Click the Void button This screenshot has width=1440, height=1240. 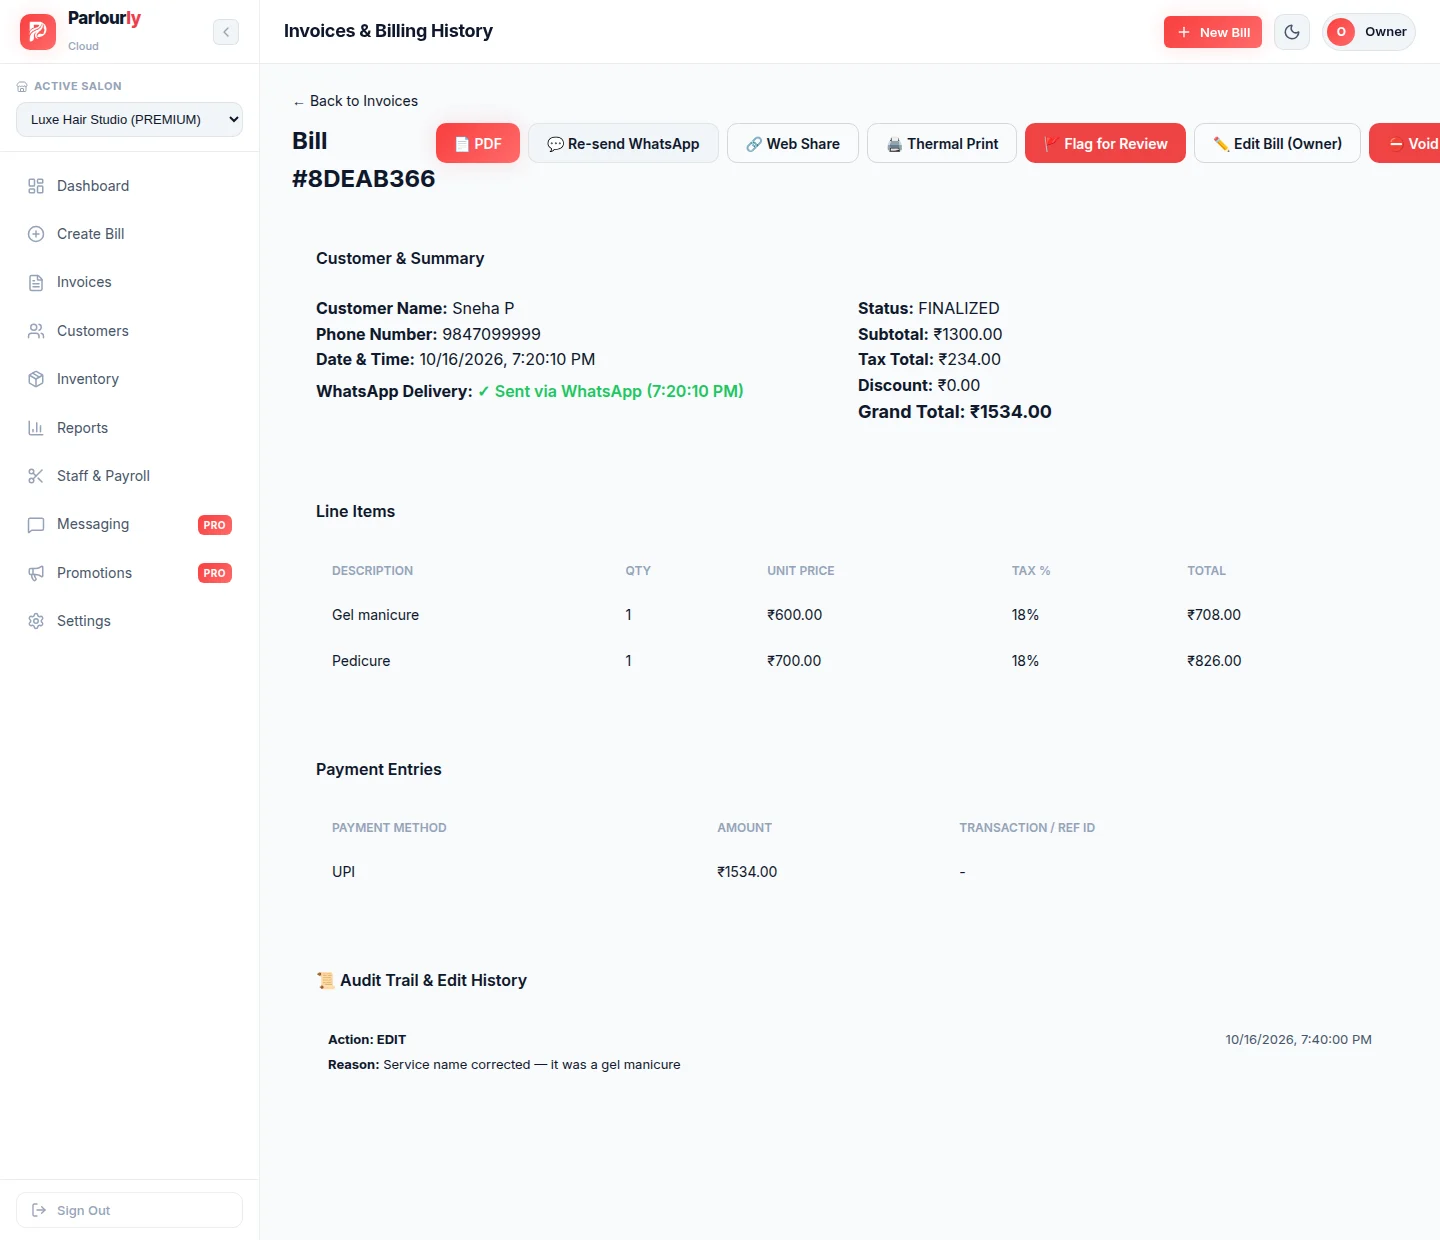1405,143
